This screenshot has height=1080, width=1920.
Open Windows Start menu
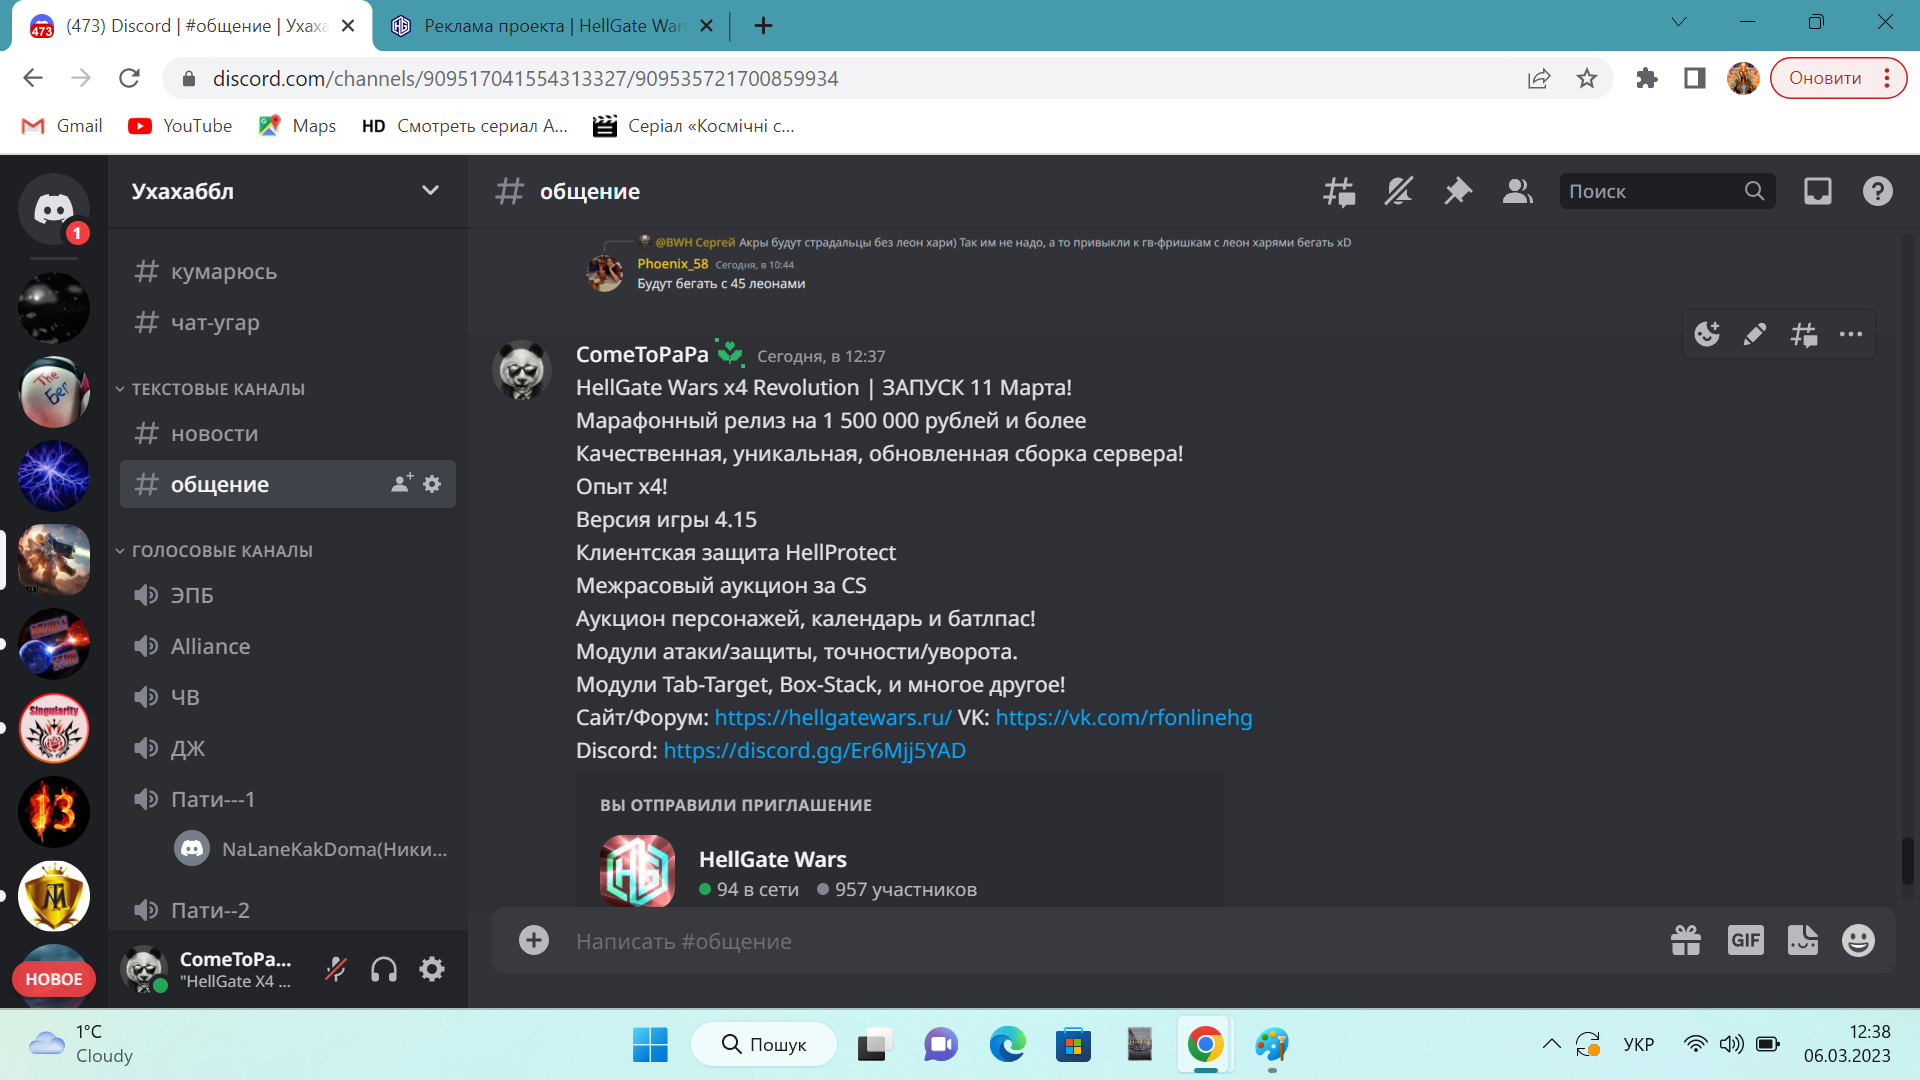[x=650, y=1045]
